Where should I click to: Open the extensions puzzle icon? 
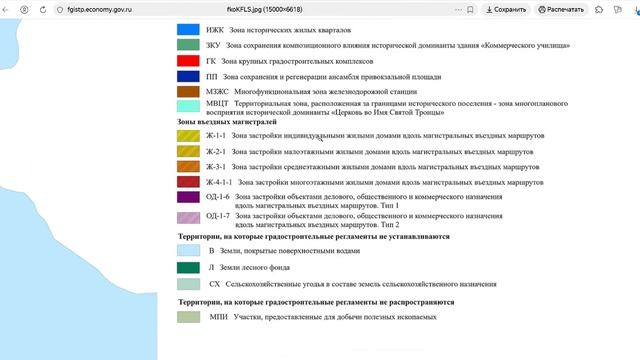point(599,9)
